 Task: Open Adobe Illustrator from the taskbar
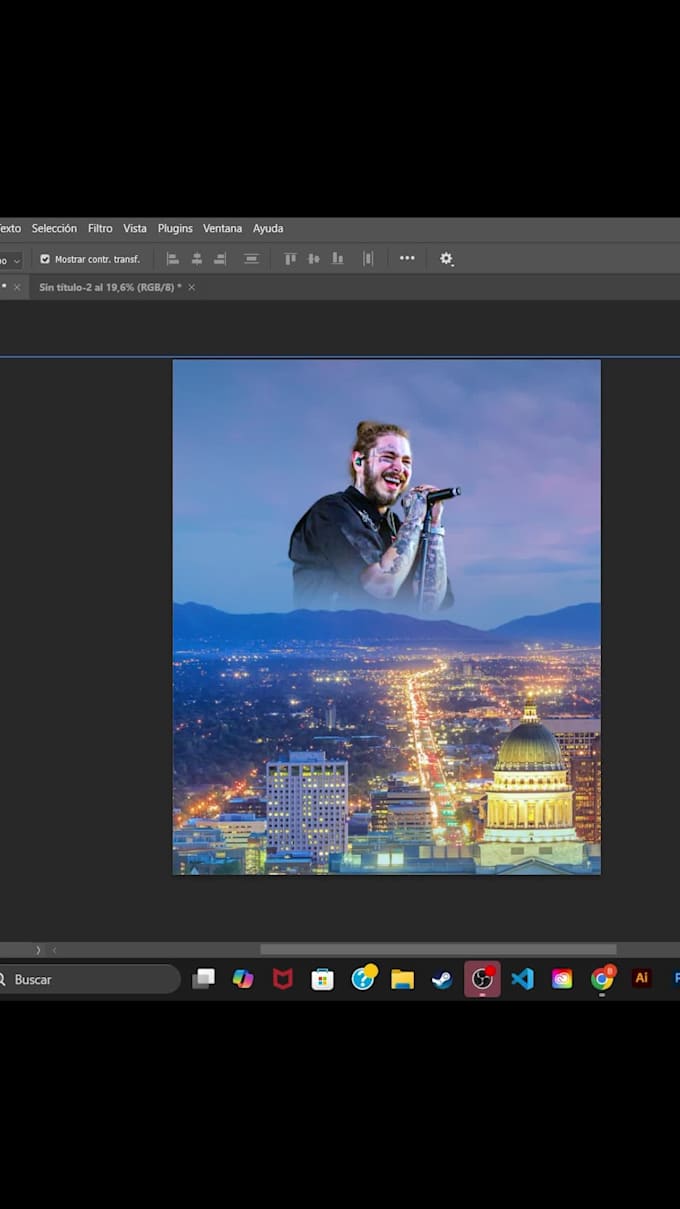pos(642,978)
